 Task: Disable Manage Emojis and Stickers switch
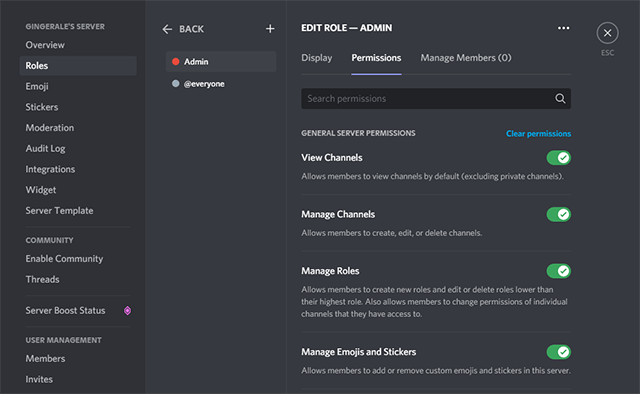(x=558, y=352)
